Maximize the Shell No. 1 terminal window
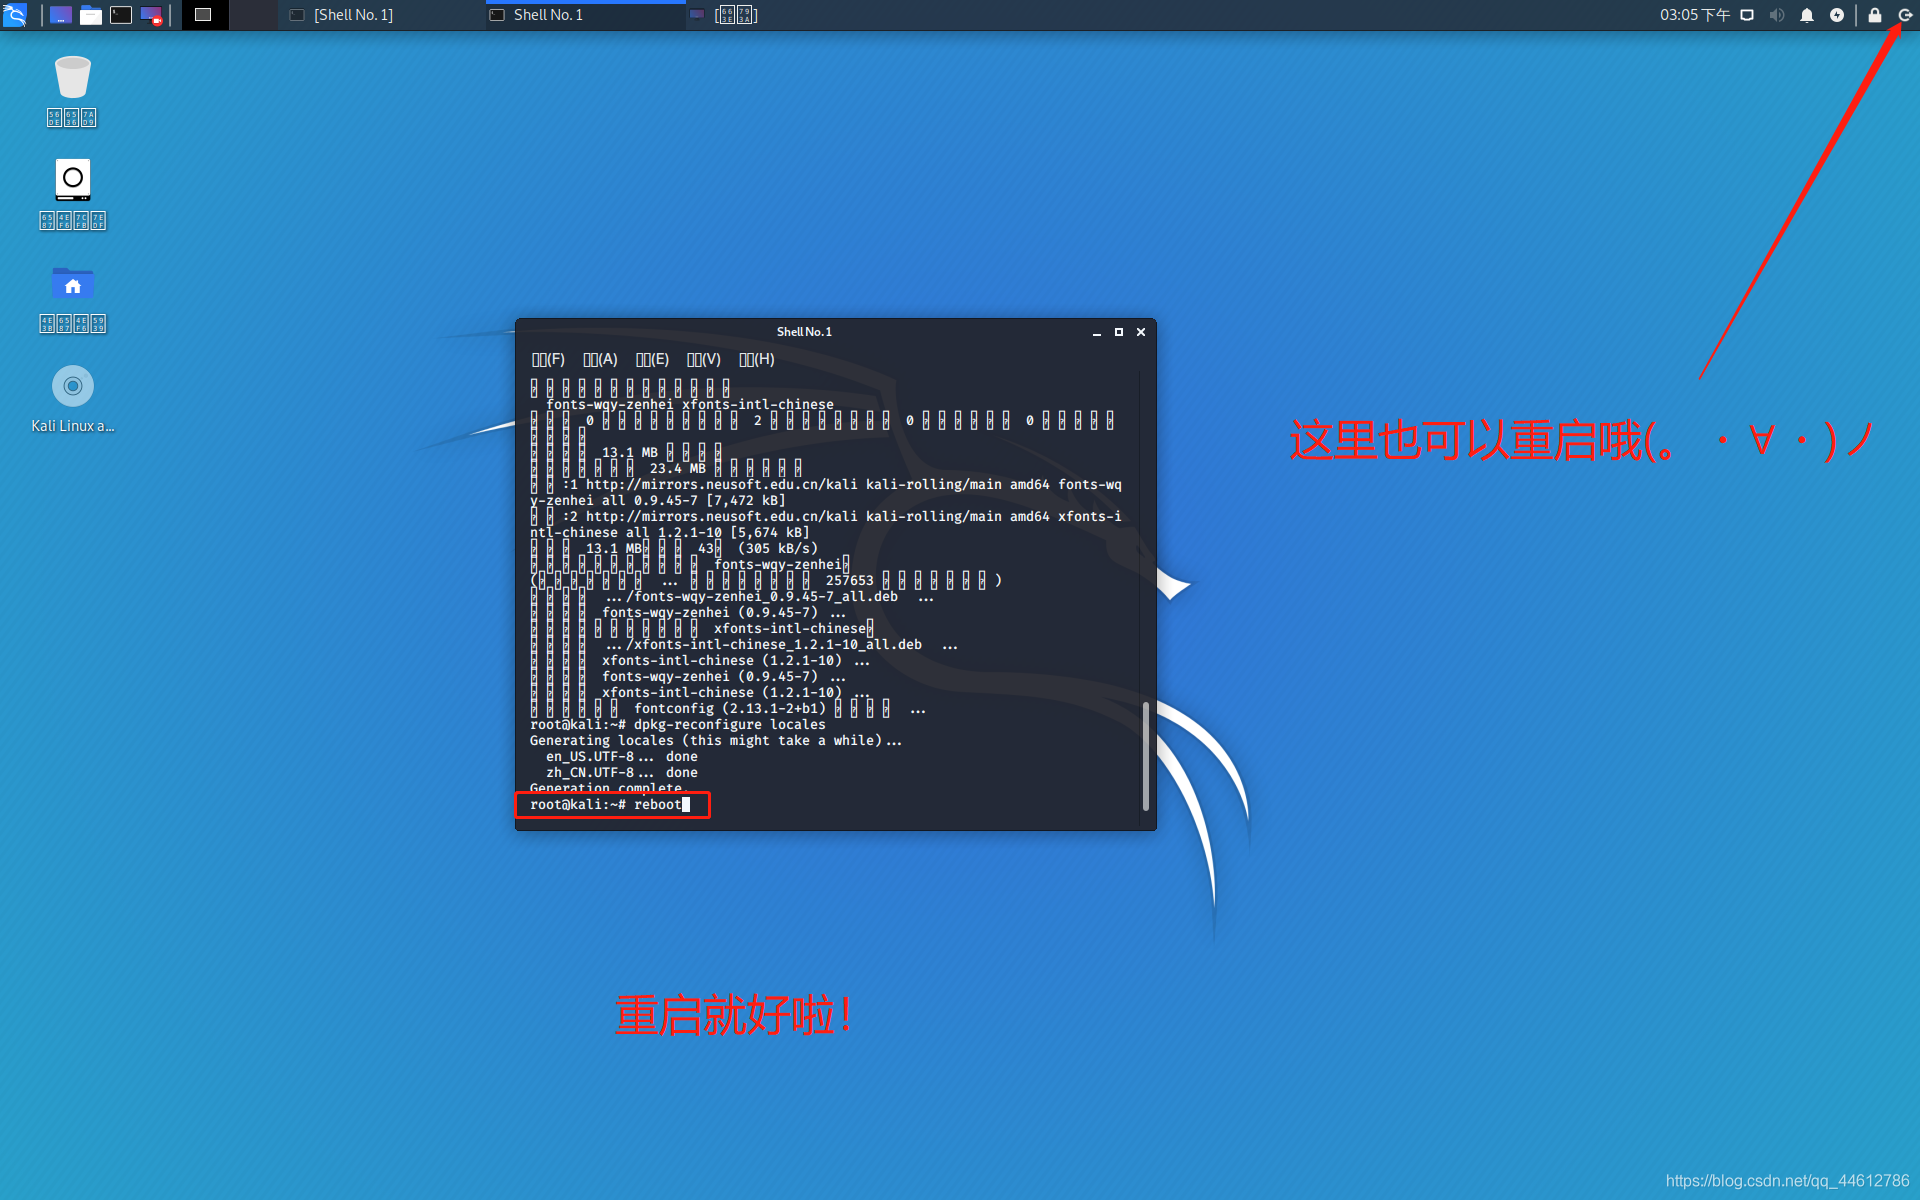Viewport: 1920px width, 1200px height. click(1119, 332)
